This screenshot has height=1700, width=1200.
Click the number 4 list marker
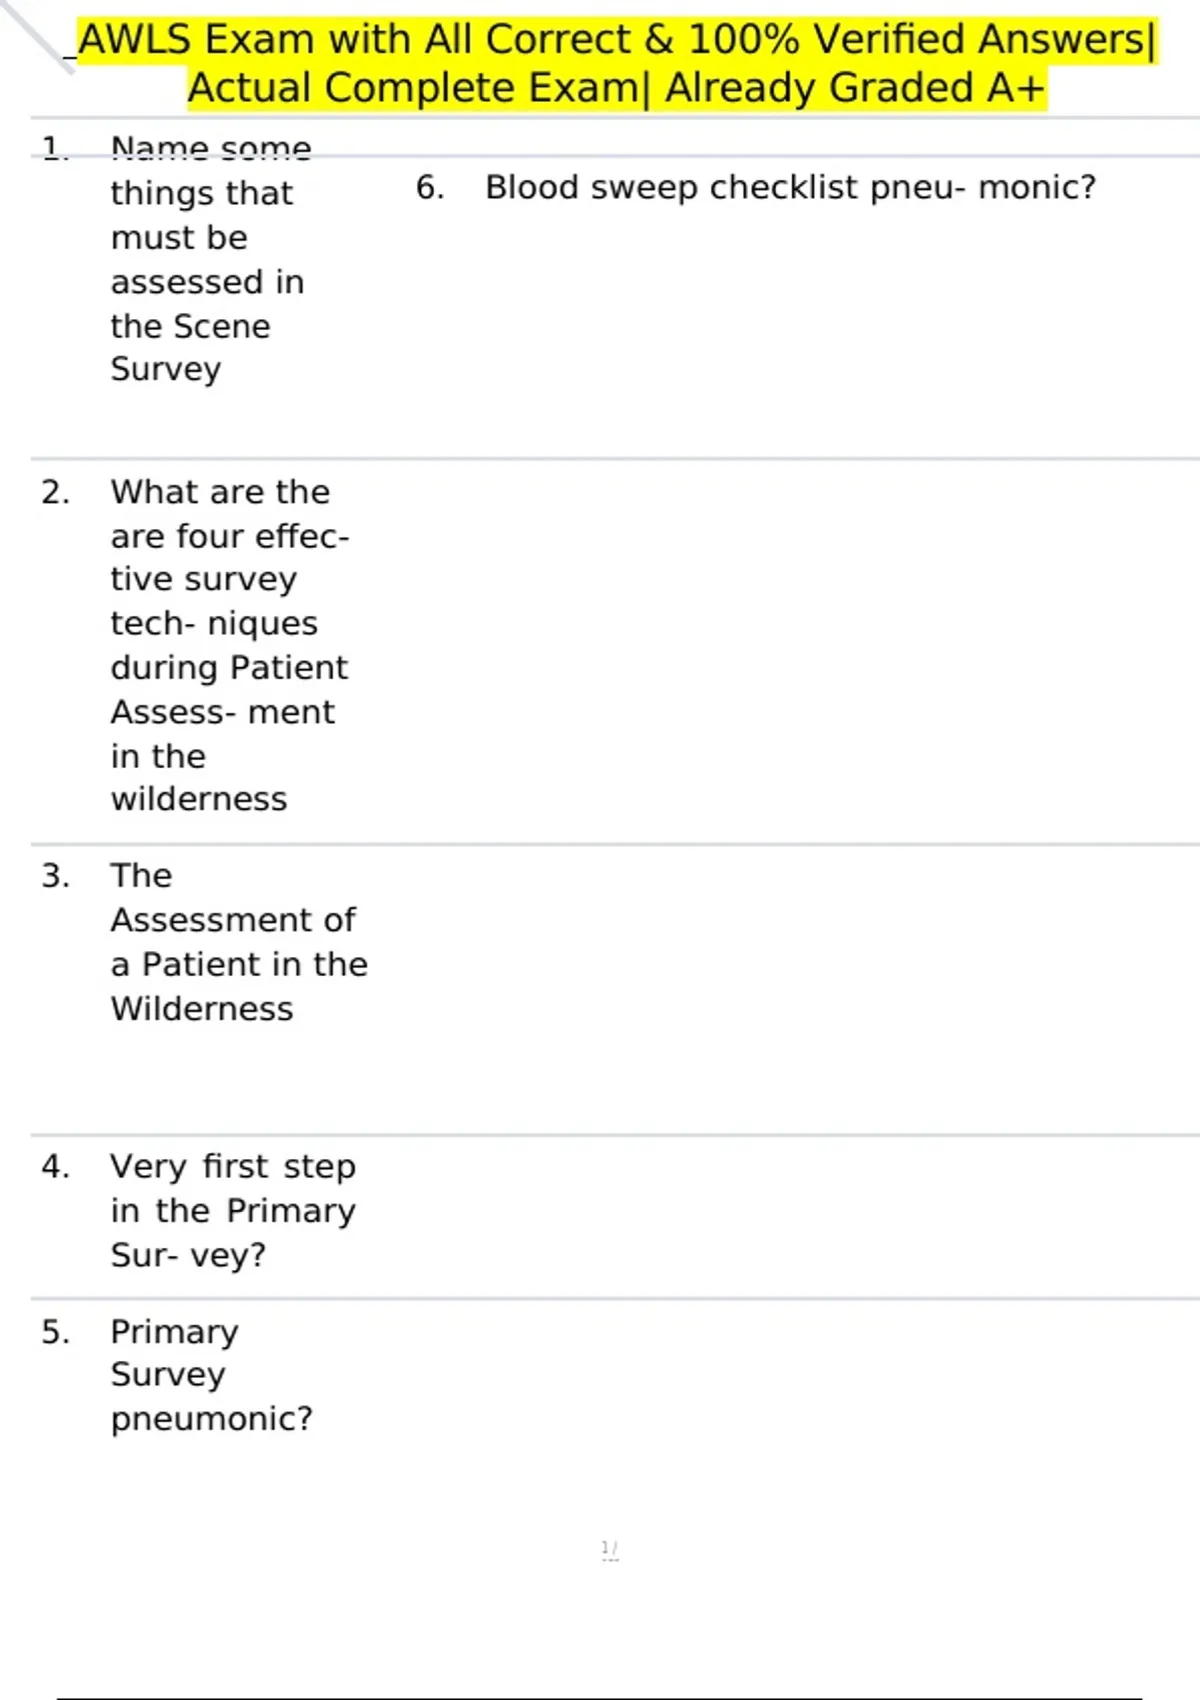pyautogui.click(x=55, y=1166)
